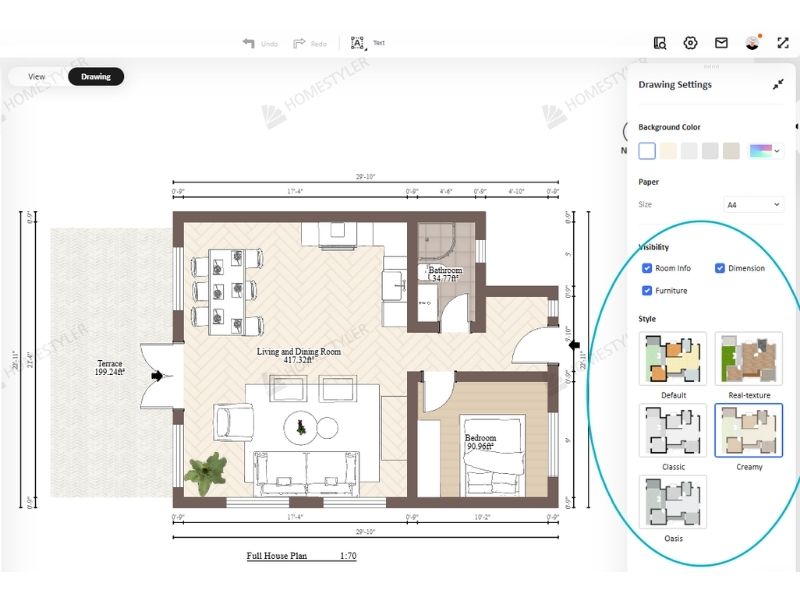This screenshot has height=600, width=800.
Task: Open the paper Size A4 dropdown
Action: point(753,204)
